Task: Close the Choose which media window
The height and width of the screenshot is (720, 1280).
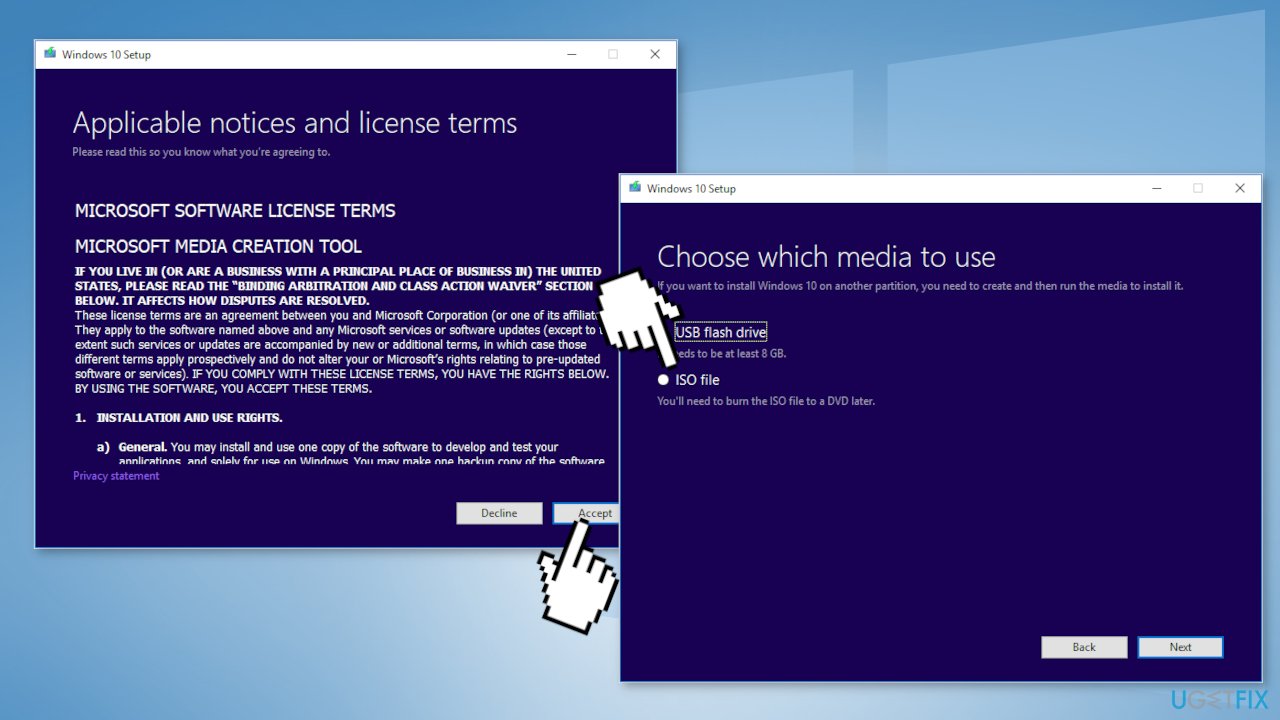Action: coord(1240,188)
